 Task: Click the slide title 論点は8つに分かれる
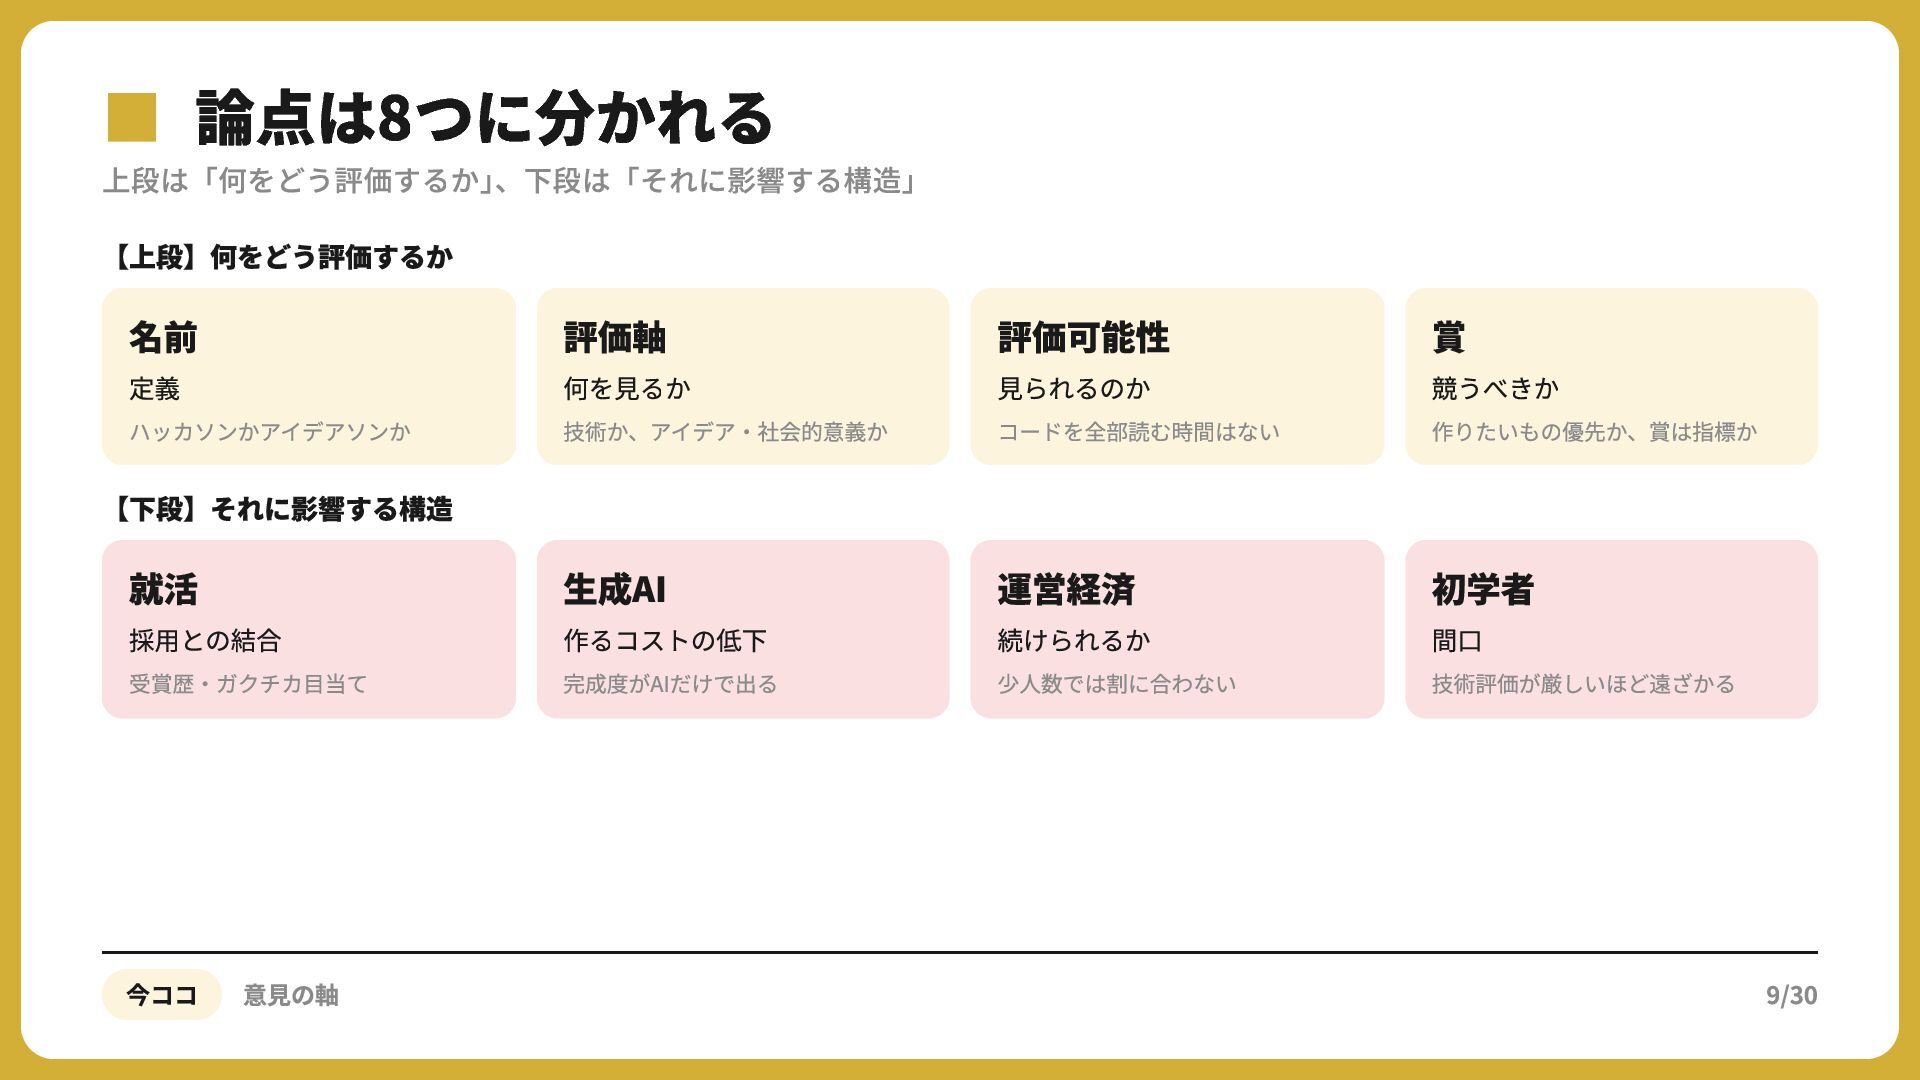coord(485,117)
